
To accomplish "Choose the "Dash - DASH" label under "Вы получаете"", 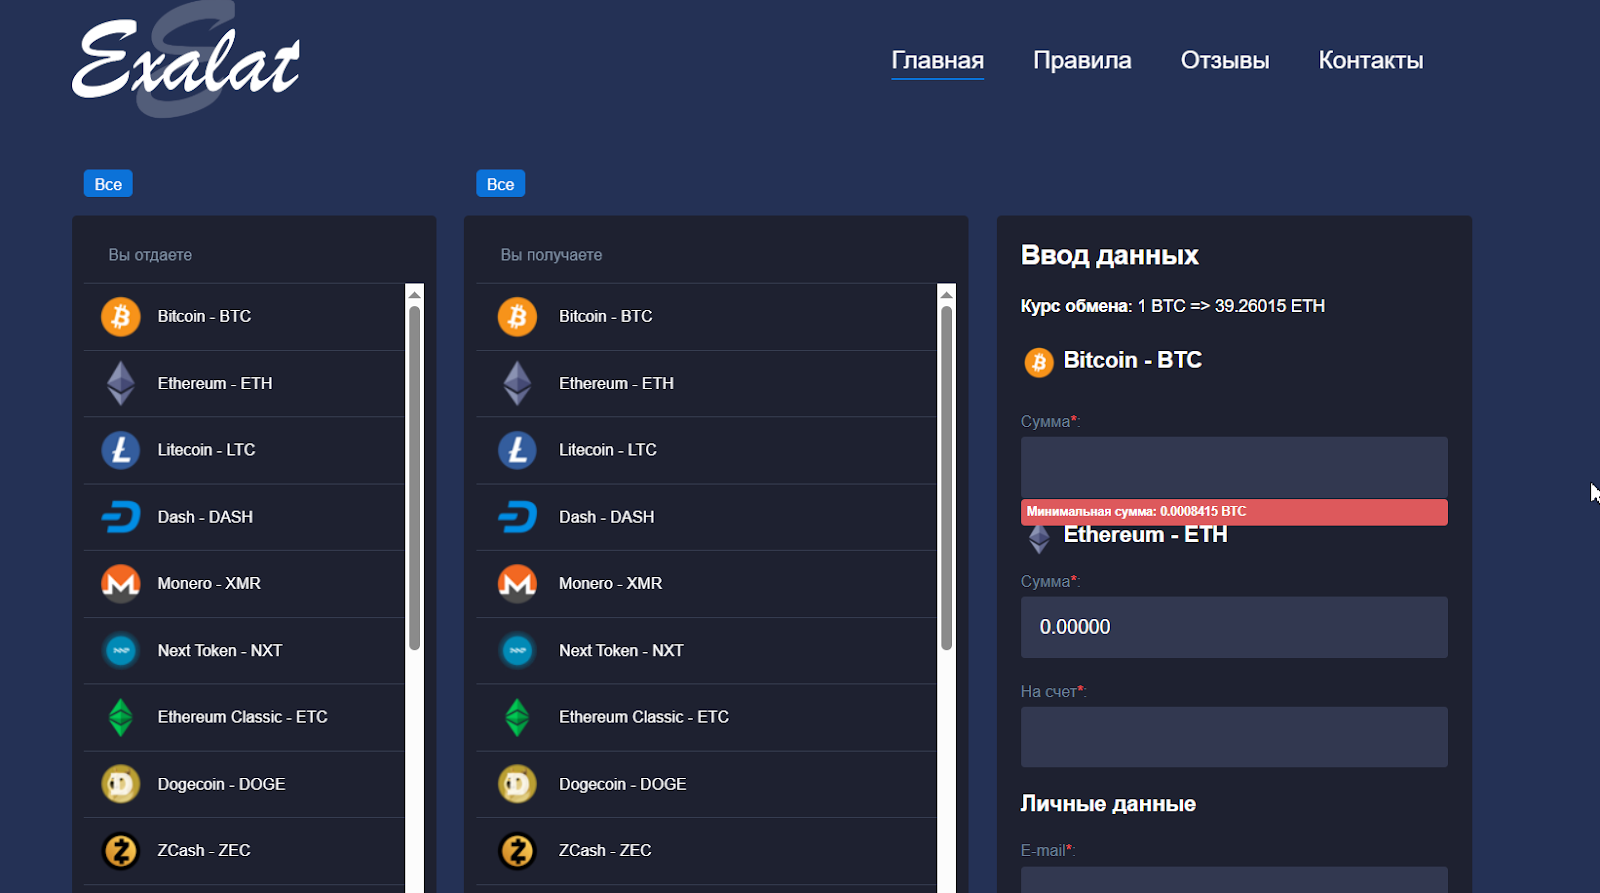I will [607, 517].
